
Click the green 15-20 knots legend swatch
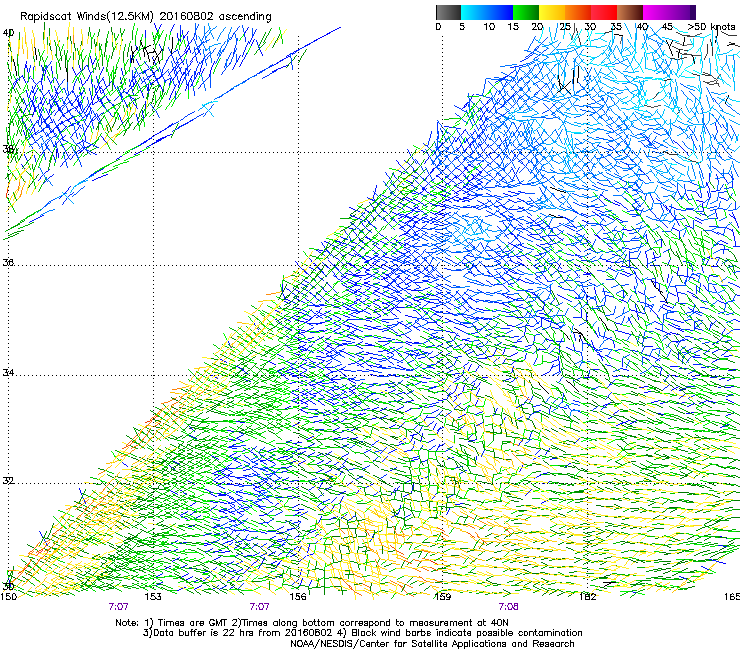(x=526, y=12)
